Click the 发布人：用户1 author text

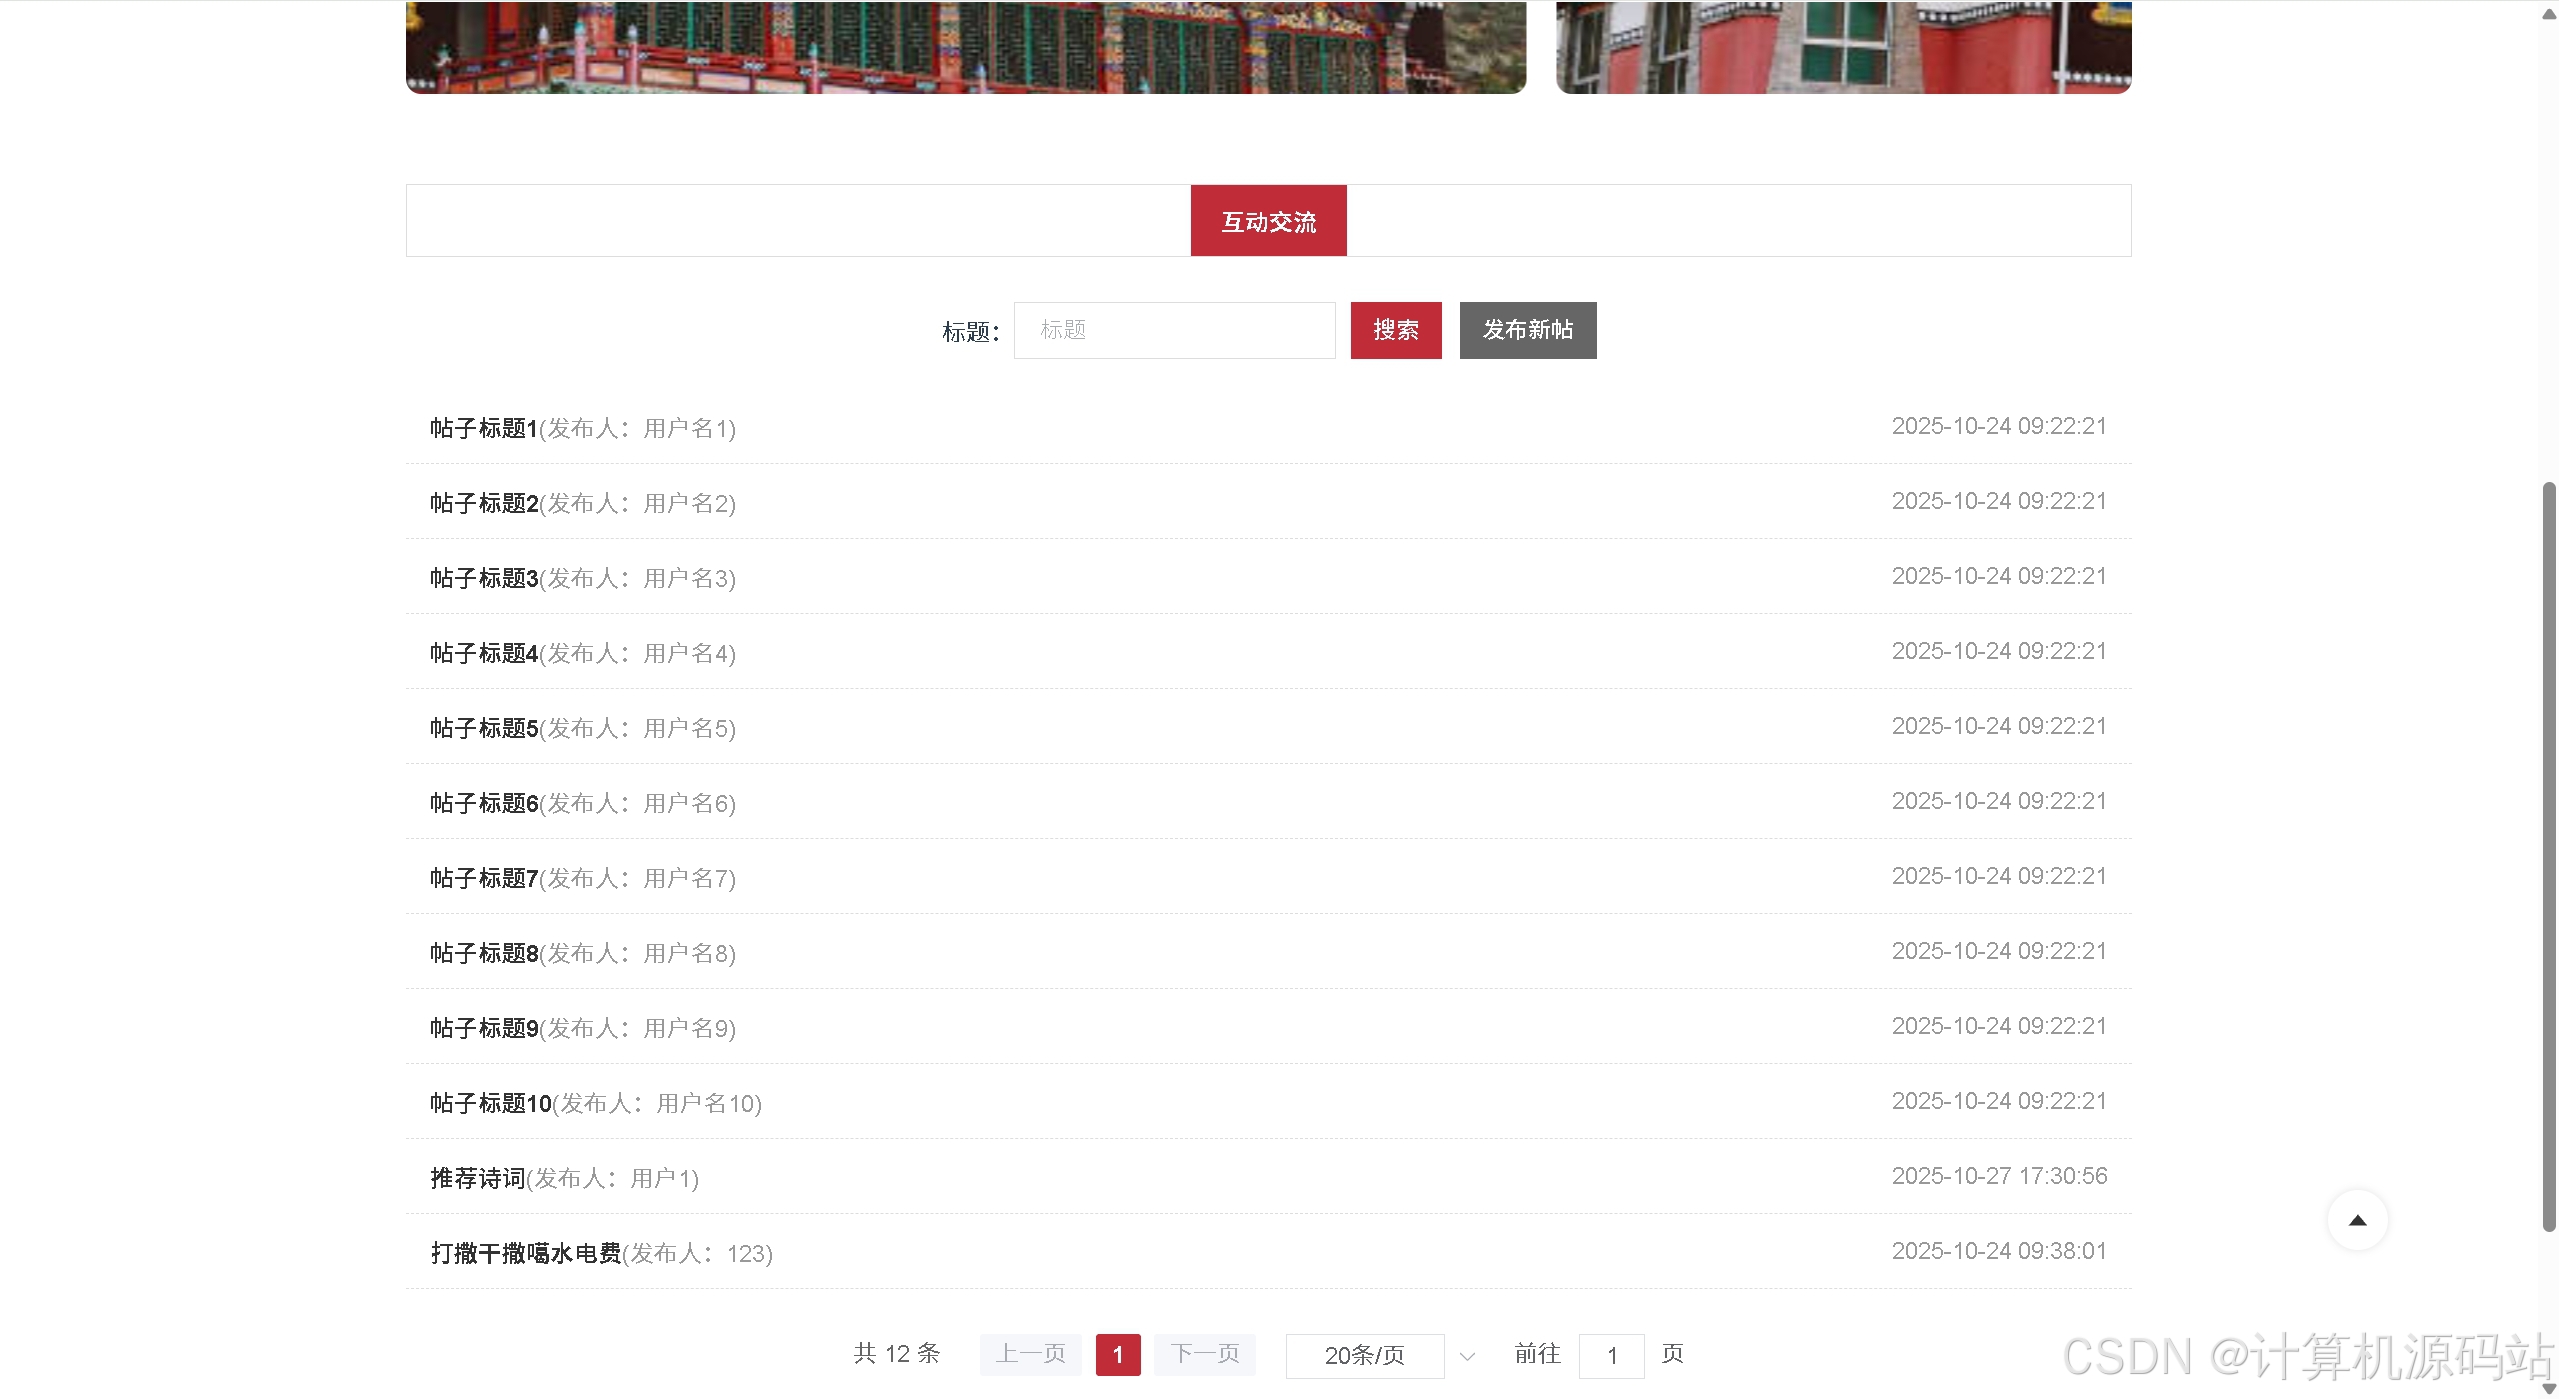612,1179
